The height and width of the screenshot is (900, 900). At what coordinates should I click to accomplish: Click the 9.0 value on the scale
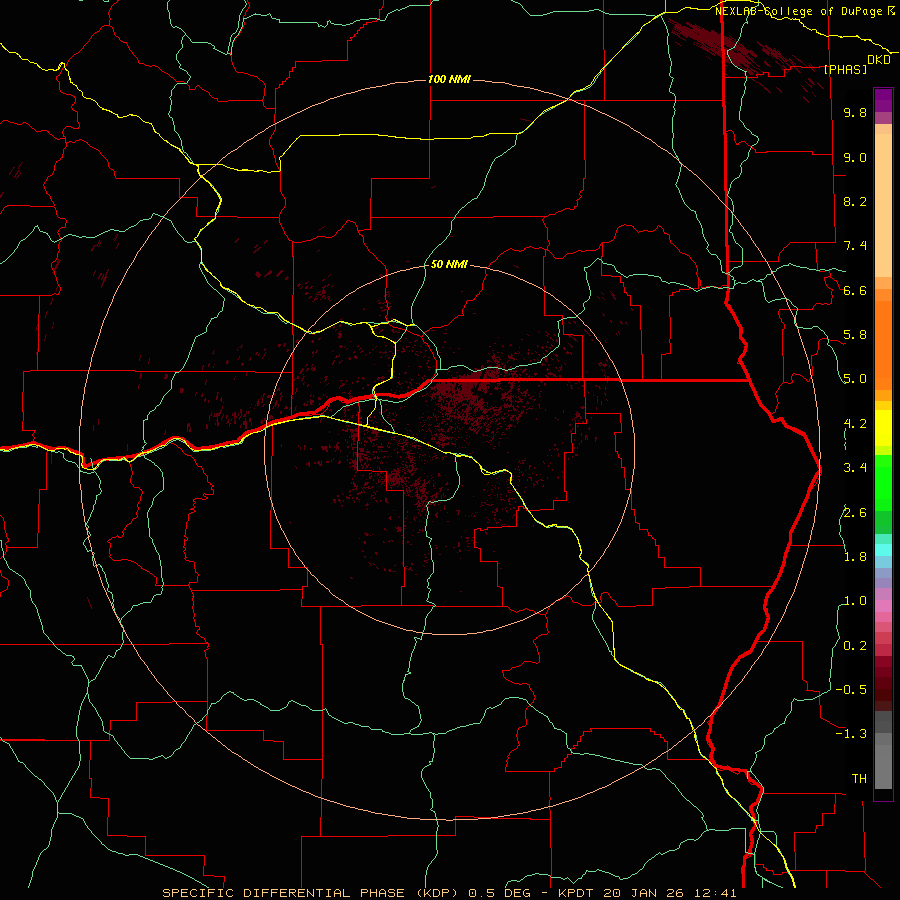pos(855,157)
